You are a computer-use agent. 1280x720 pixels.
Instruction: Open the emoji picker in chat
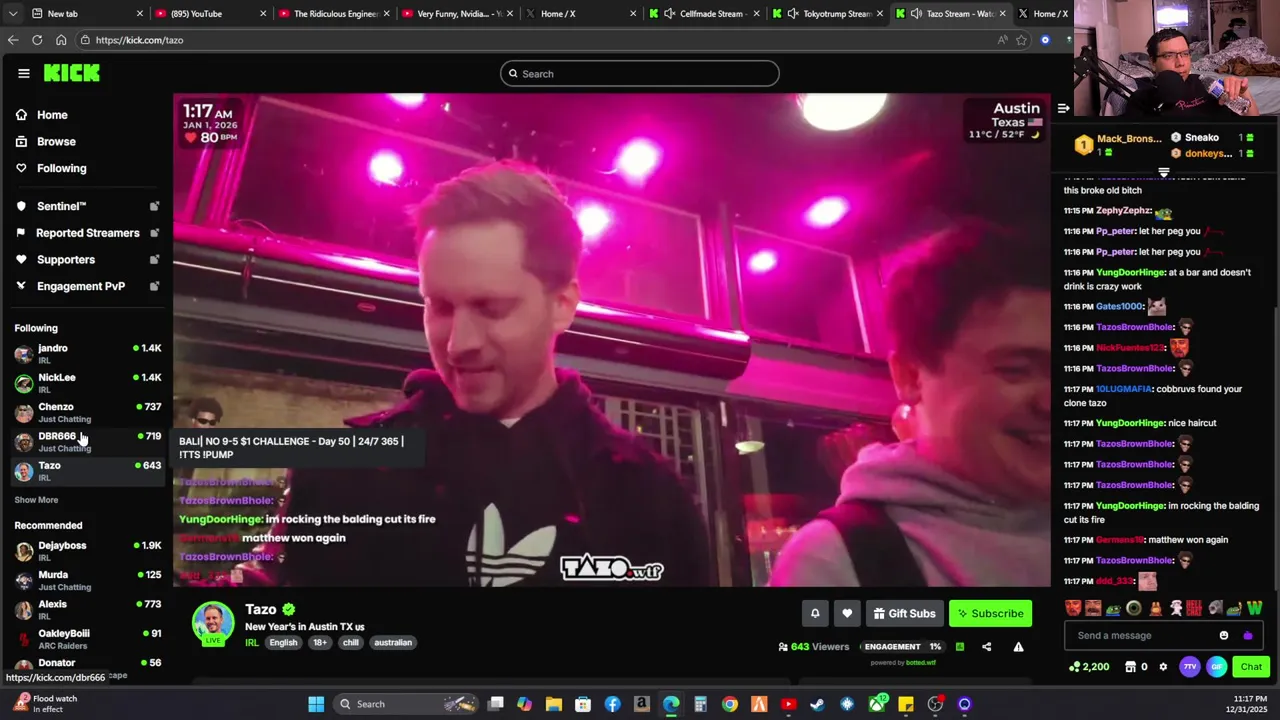pyautogui.click(x=1224, y=636)
